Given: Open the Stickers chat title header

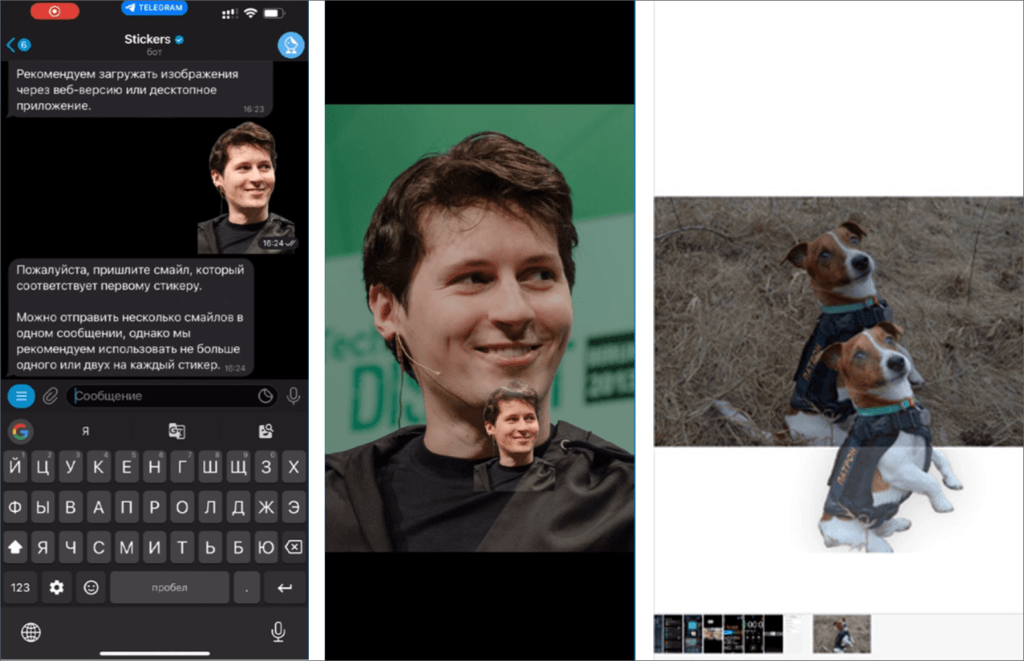Looking at the screenshot, I should [x=154, y=44].
